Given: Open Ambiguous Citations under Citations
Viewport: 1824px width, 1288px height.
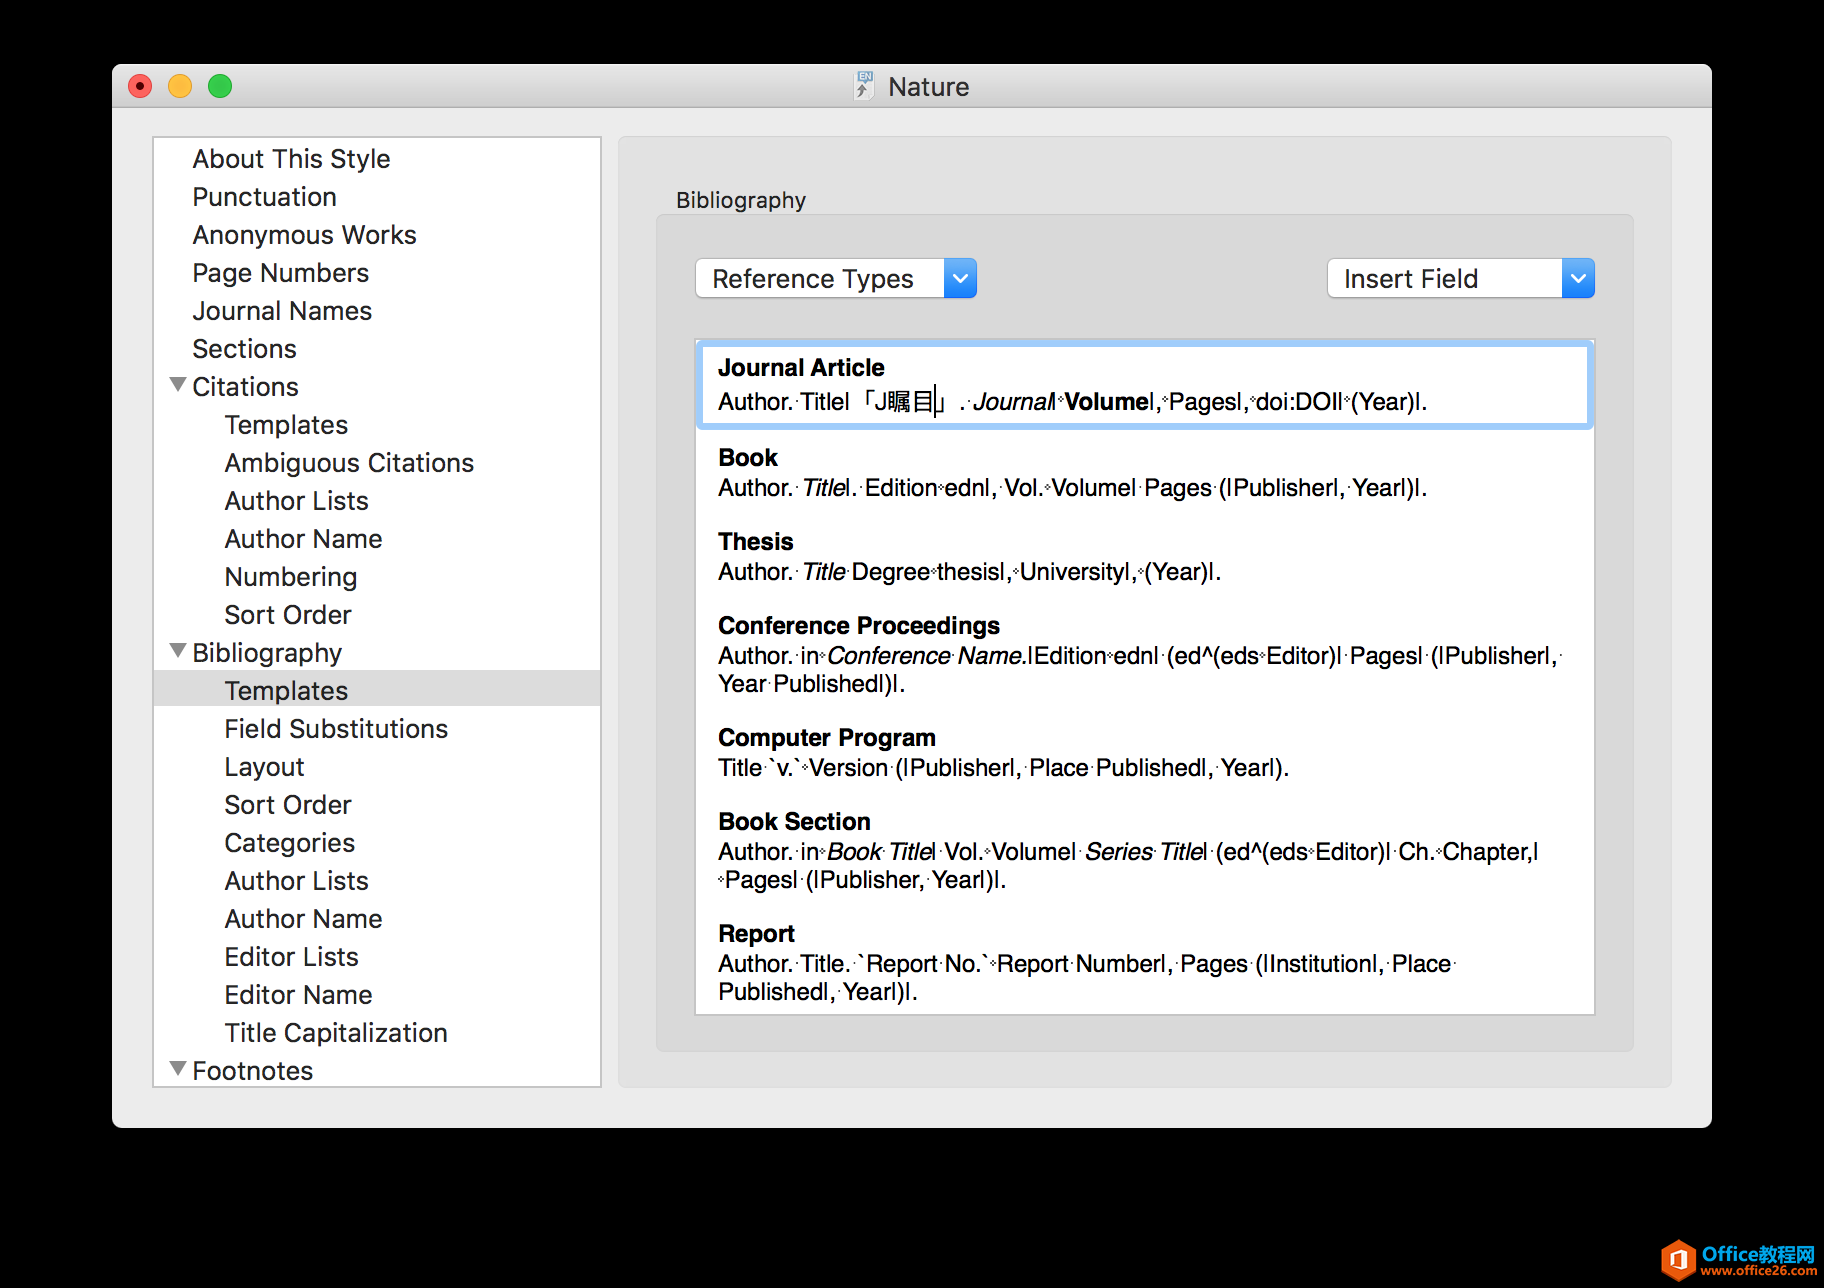Looking at the screenshot, I should pos(349,463).
